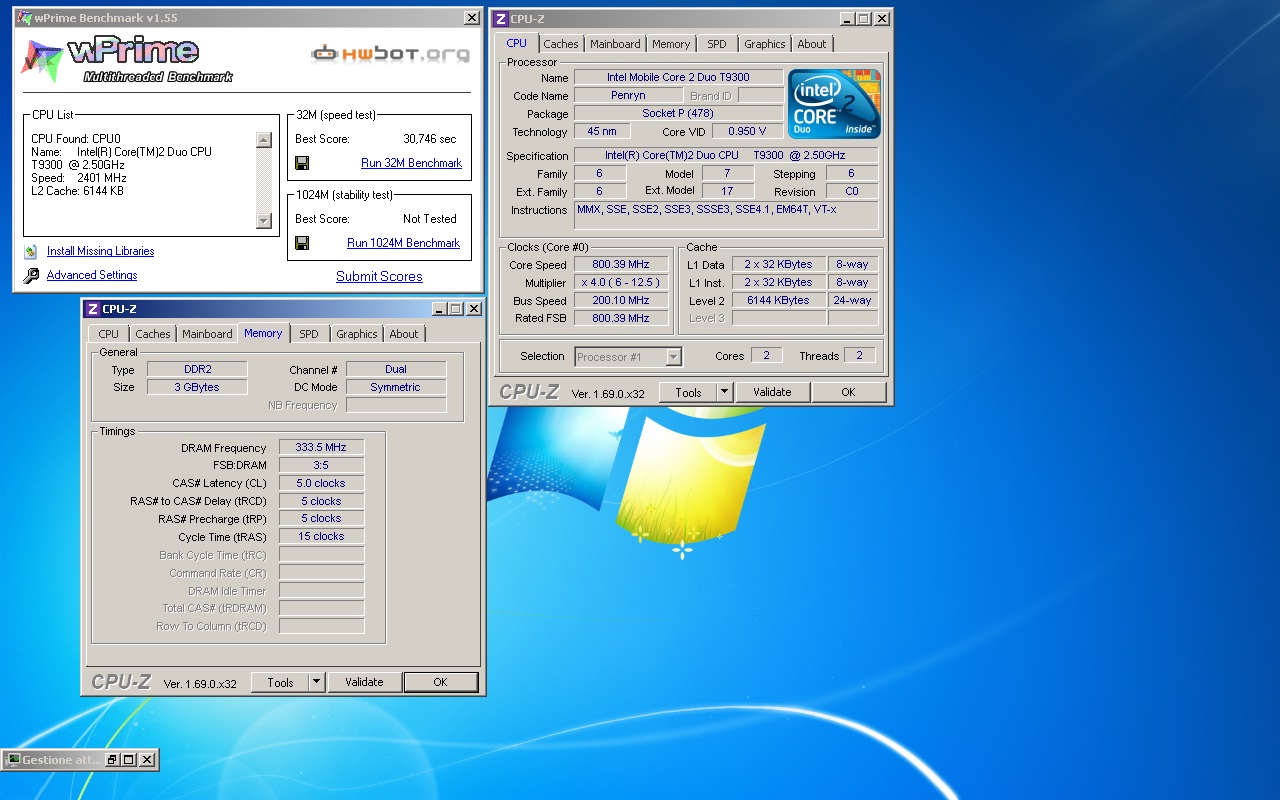Switch to Mainboard tab in the Memory window
Viewport: 1280px width, 800px height.
pos(207,334)
